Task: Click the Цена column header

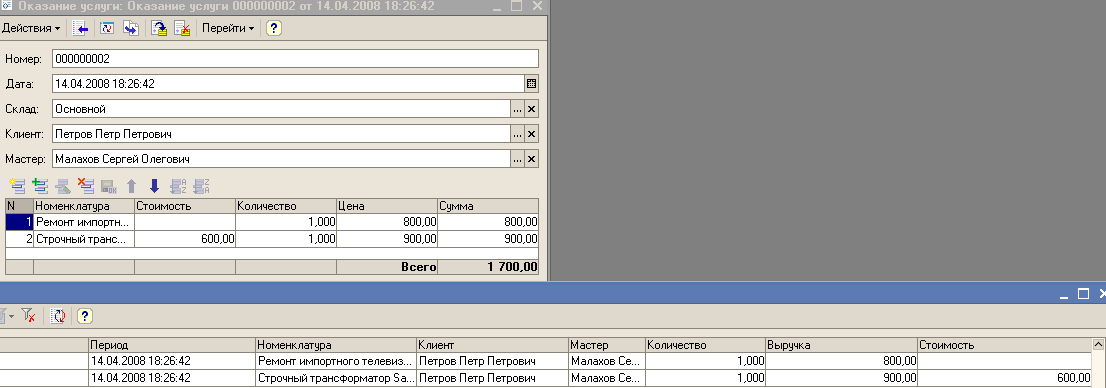Action: tap(387, 206)
